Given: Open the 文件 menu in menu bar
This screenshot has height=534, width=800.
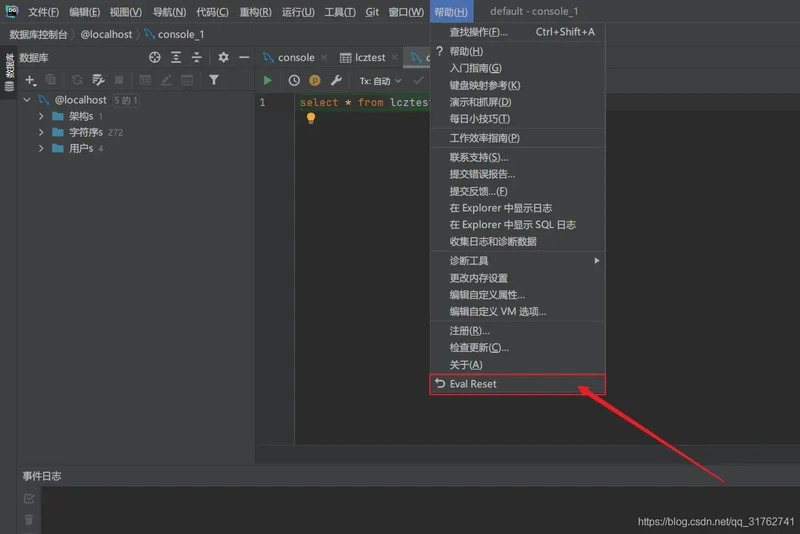Looking at the screenshot, I should point(43,12).
